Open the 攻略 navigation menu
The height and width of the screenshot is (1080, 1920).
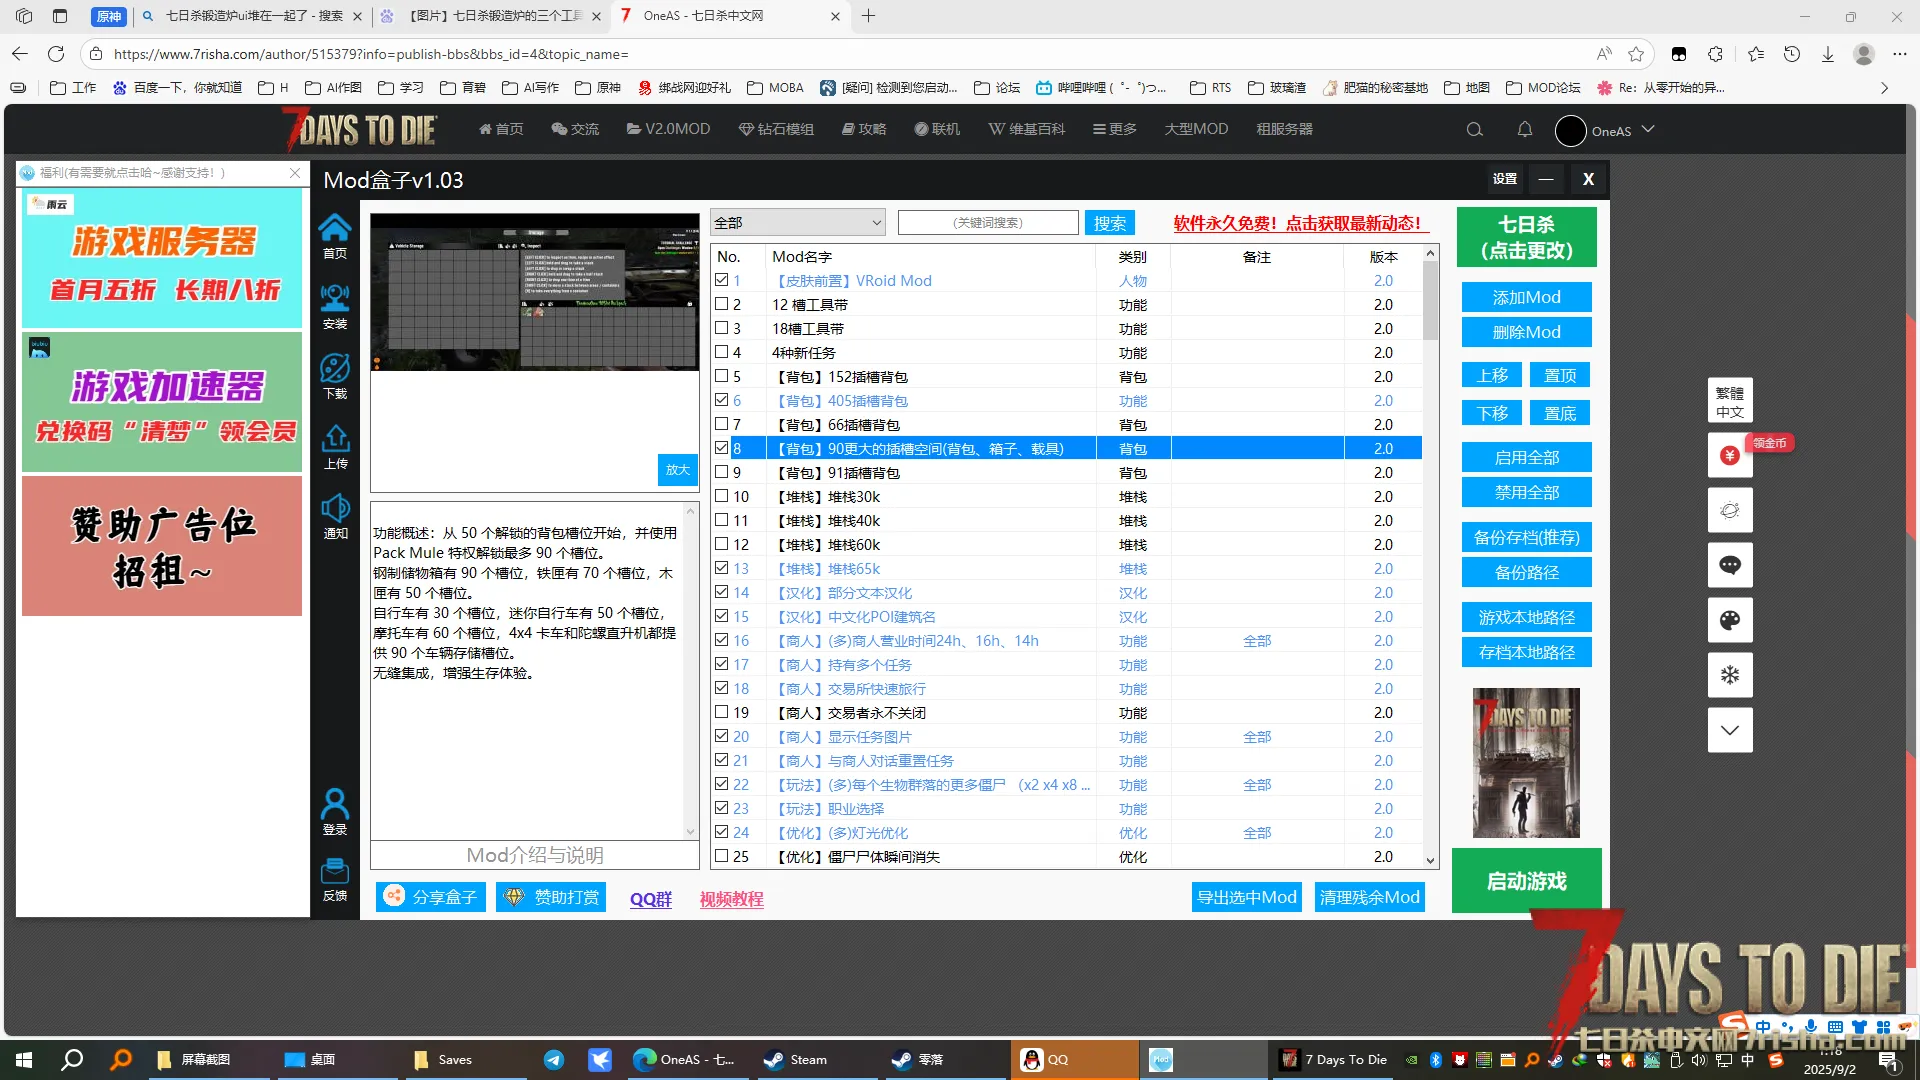coord(864,129)
